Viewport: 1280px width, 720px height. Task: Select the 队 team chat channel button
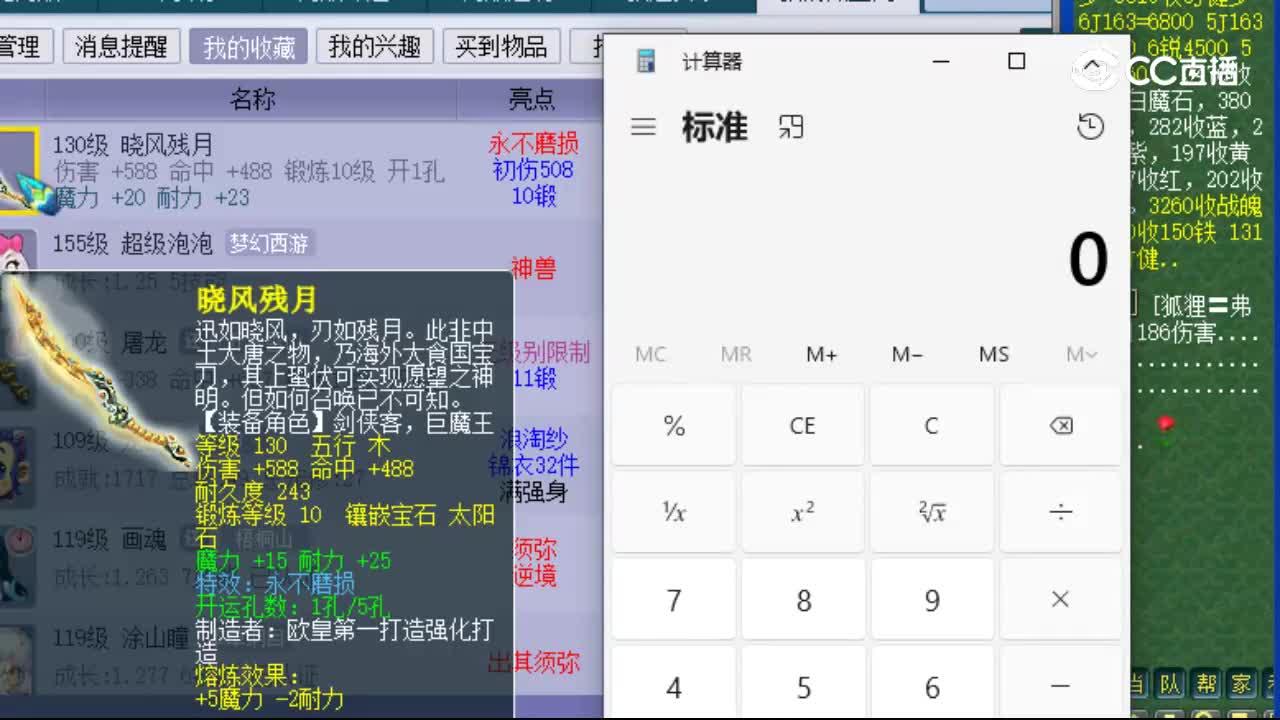[1171, 684]
